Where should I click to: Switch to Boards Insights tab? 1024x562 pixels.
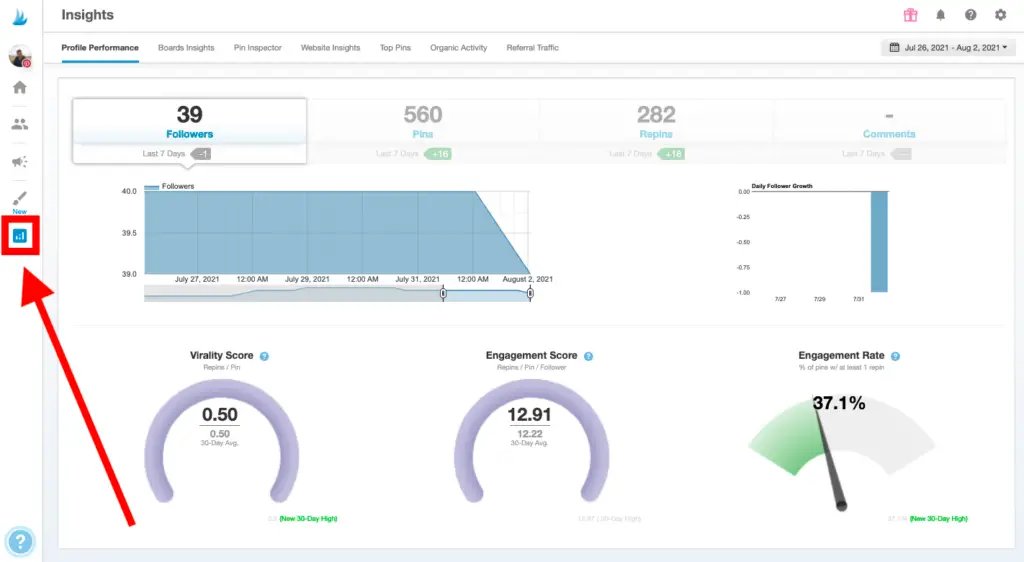coord(186,48)
